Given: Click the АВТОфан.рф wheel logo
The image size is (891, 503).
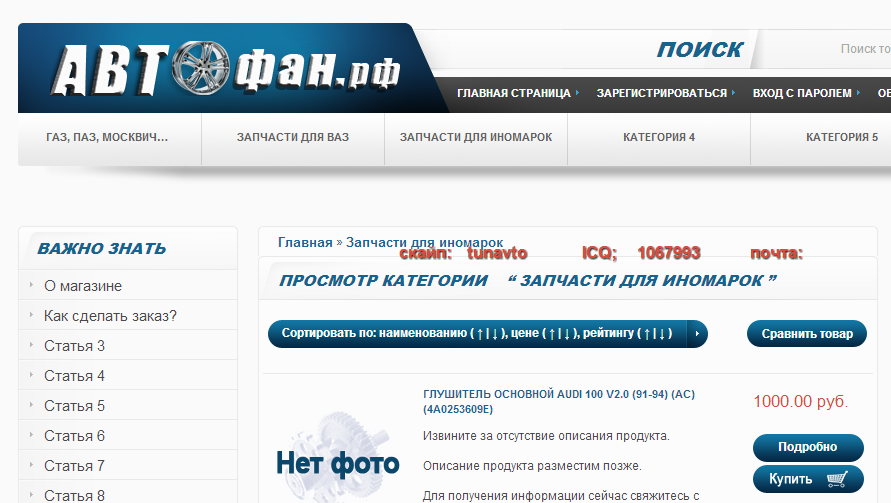Looking at the screenshot, I should click(226, 70).
